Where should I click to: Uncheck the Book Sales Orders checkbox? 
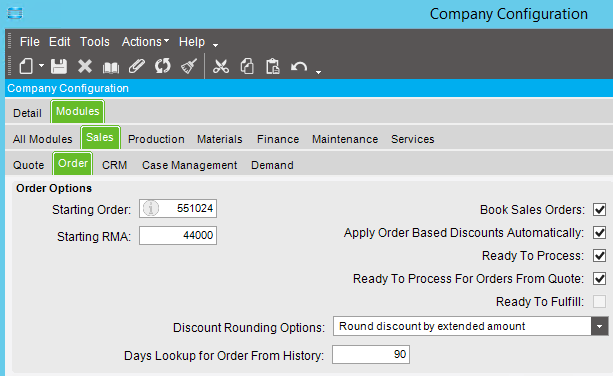click(599, 209)
